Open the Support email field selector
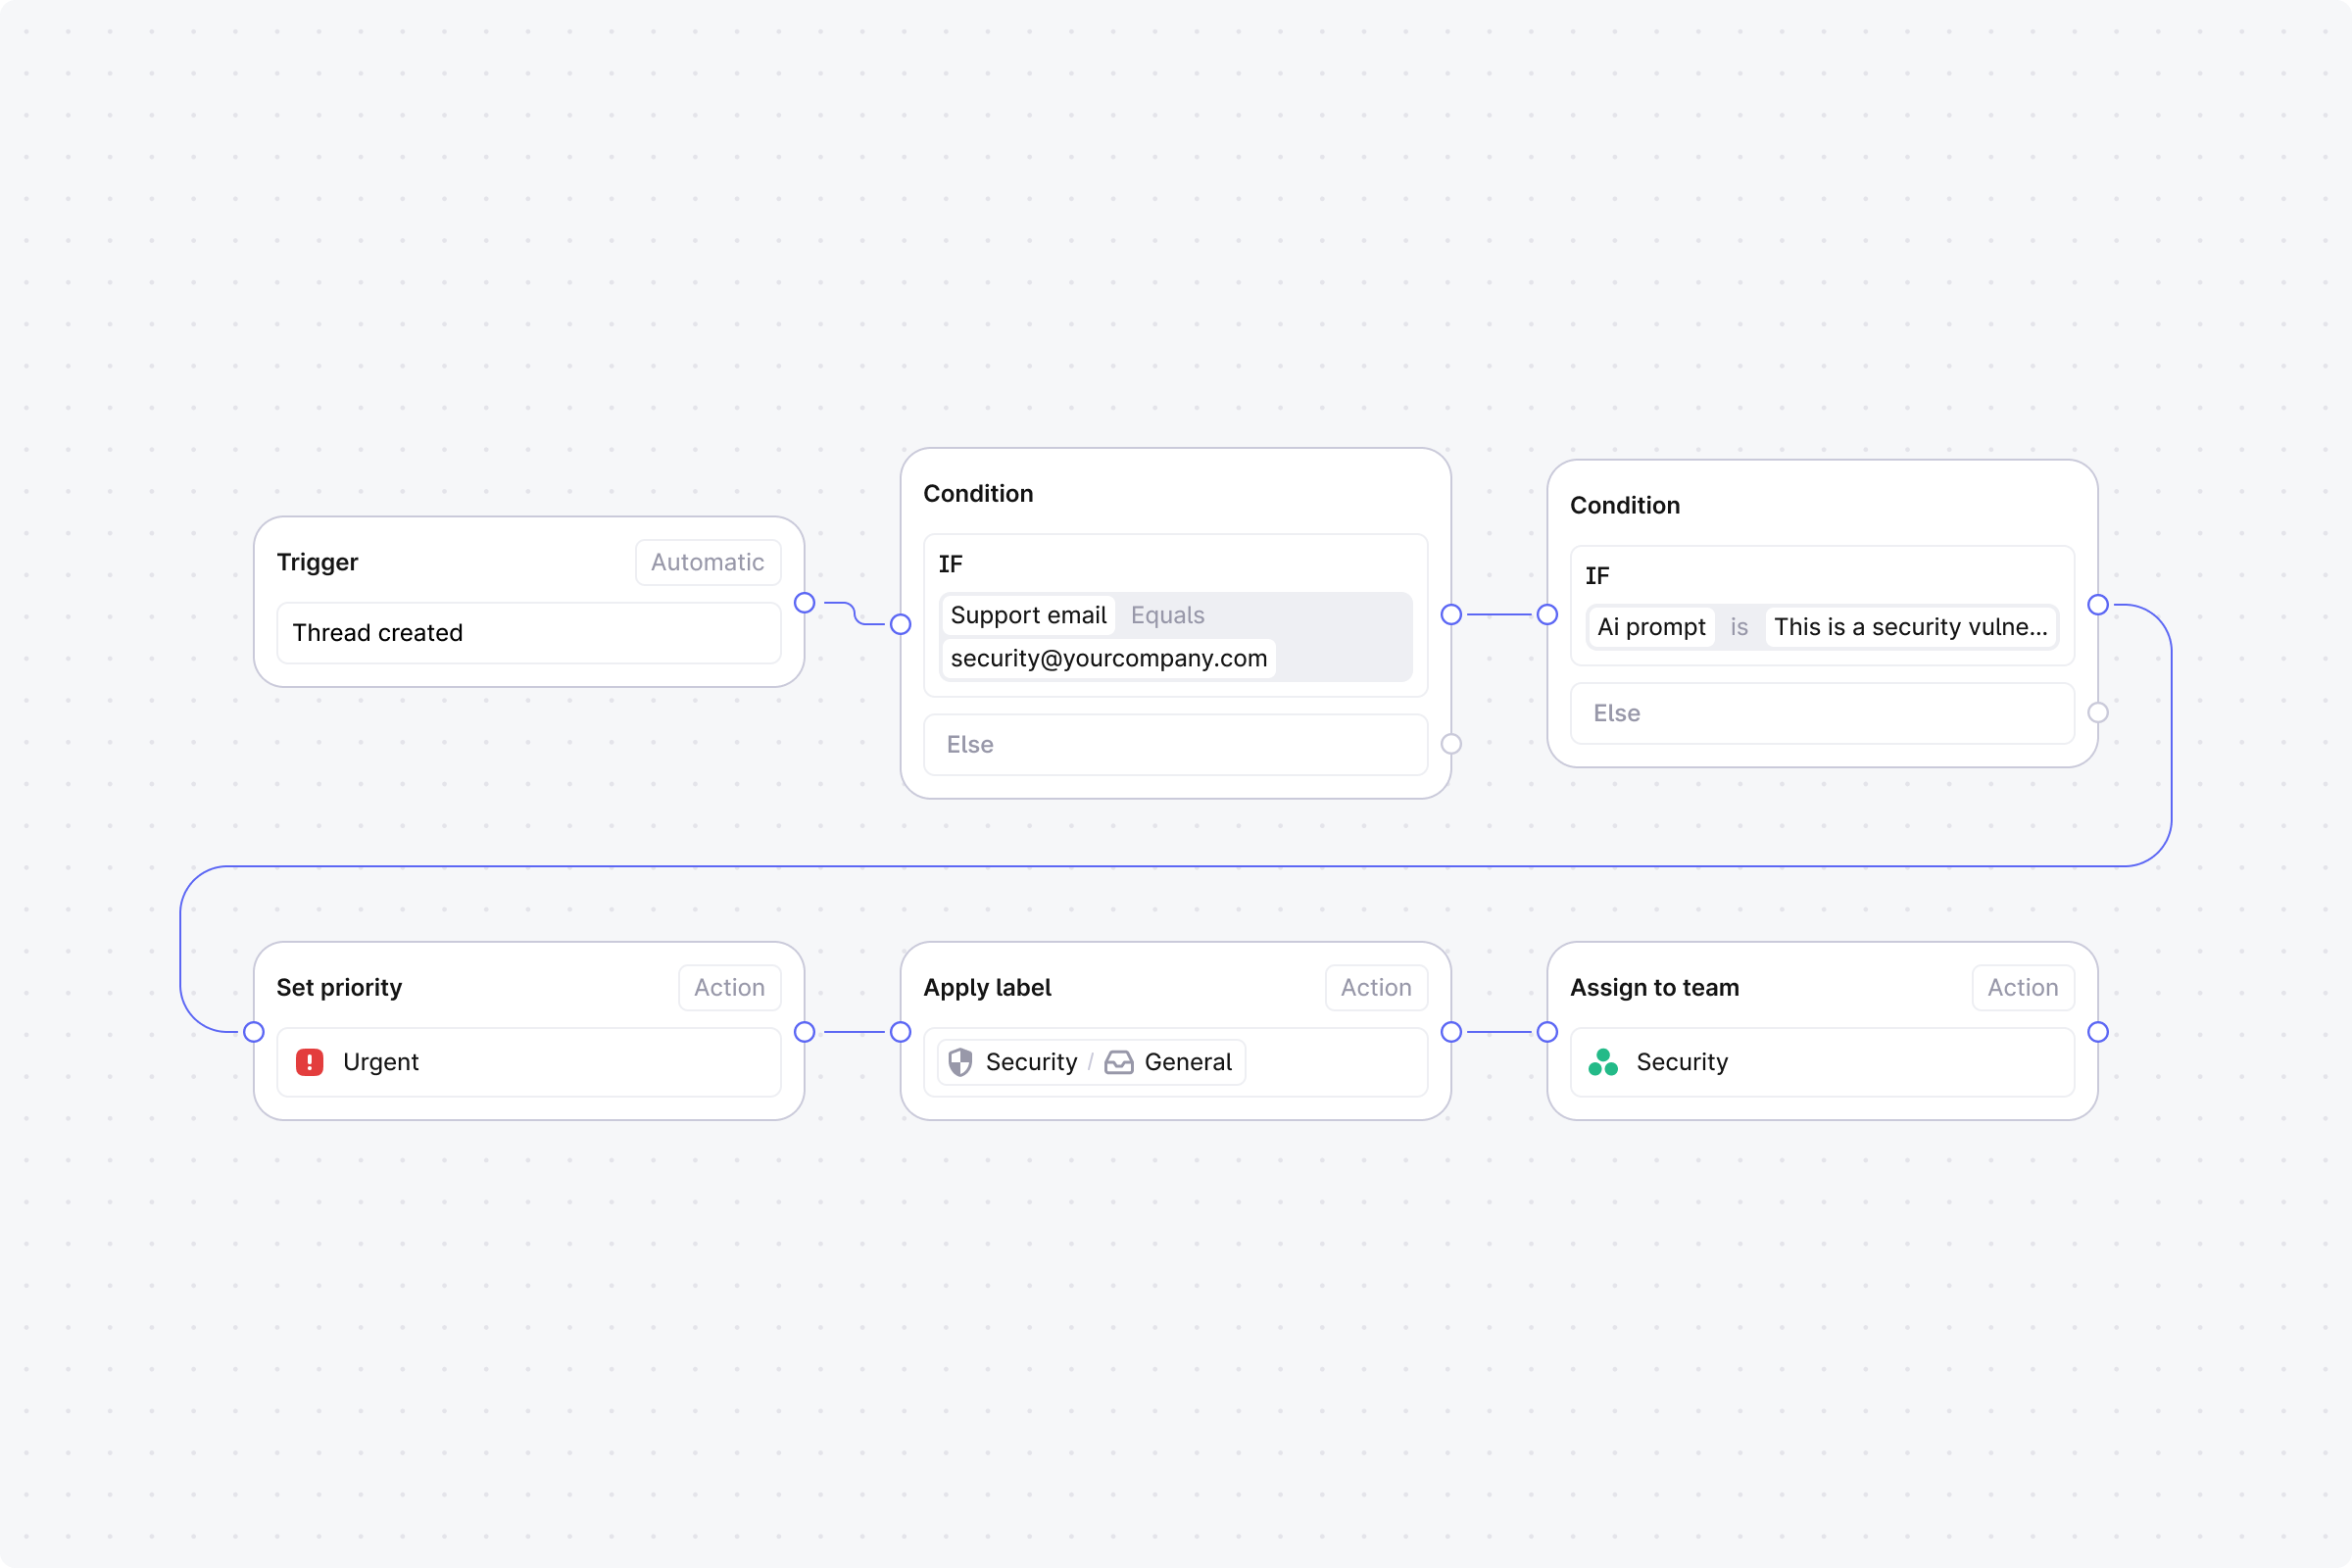This screenshot has height=1568, width=2352. [1027, 615]
